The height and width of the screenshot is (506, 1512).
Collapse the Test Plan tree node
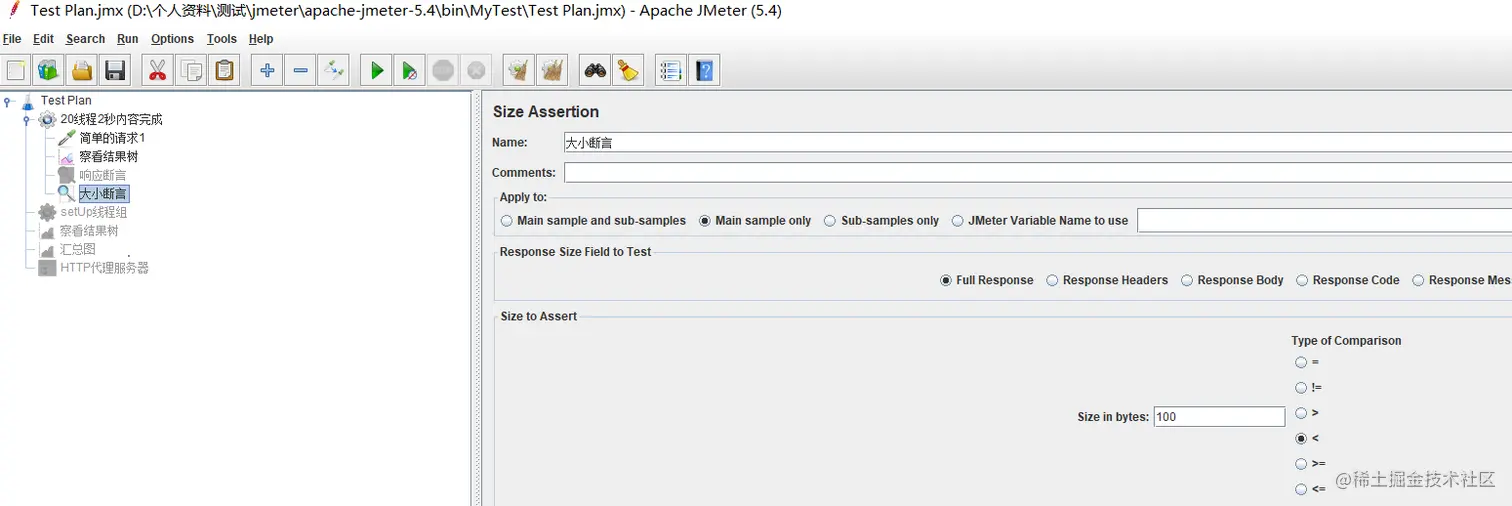click(8, 100)
